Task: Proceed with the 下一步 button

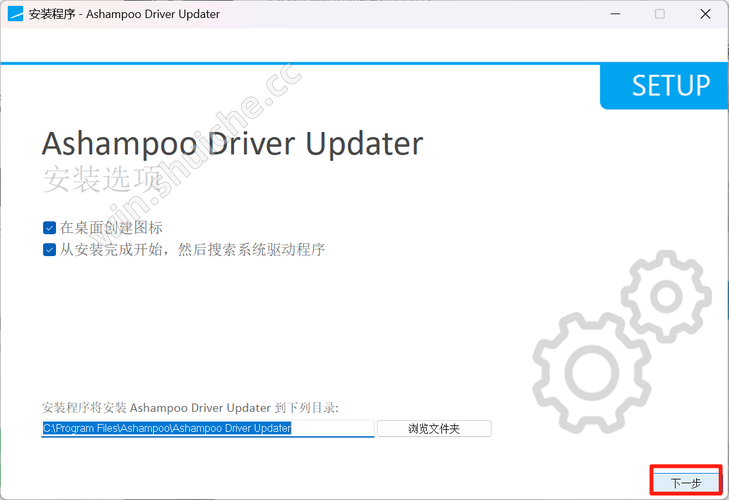Action: point(686,483)
